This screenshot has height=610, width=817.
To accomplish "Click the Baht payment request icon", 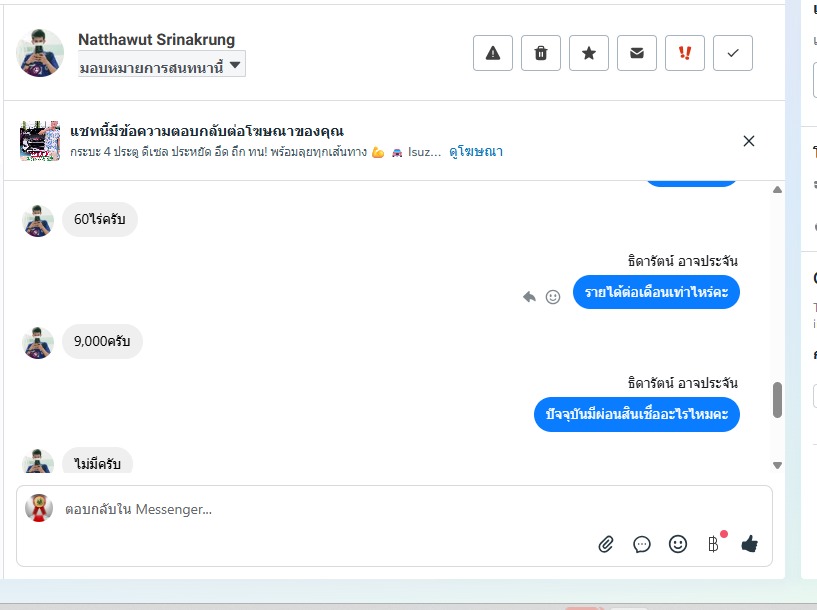I will [713, 544].
